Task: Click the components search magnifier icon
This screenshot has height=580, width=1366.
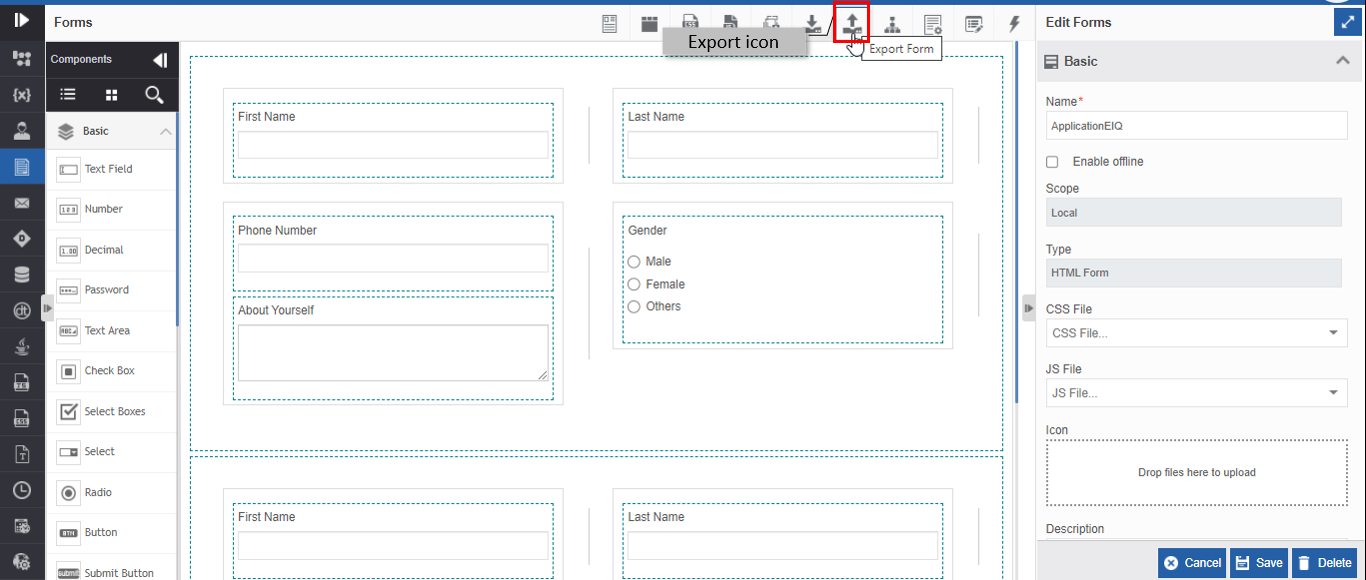Action: pos(154,94)
